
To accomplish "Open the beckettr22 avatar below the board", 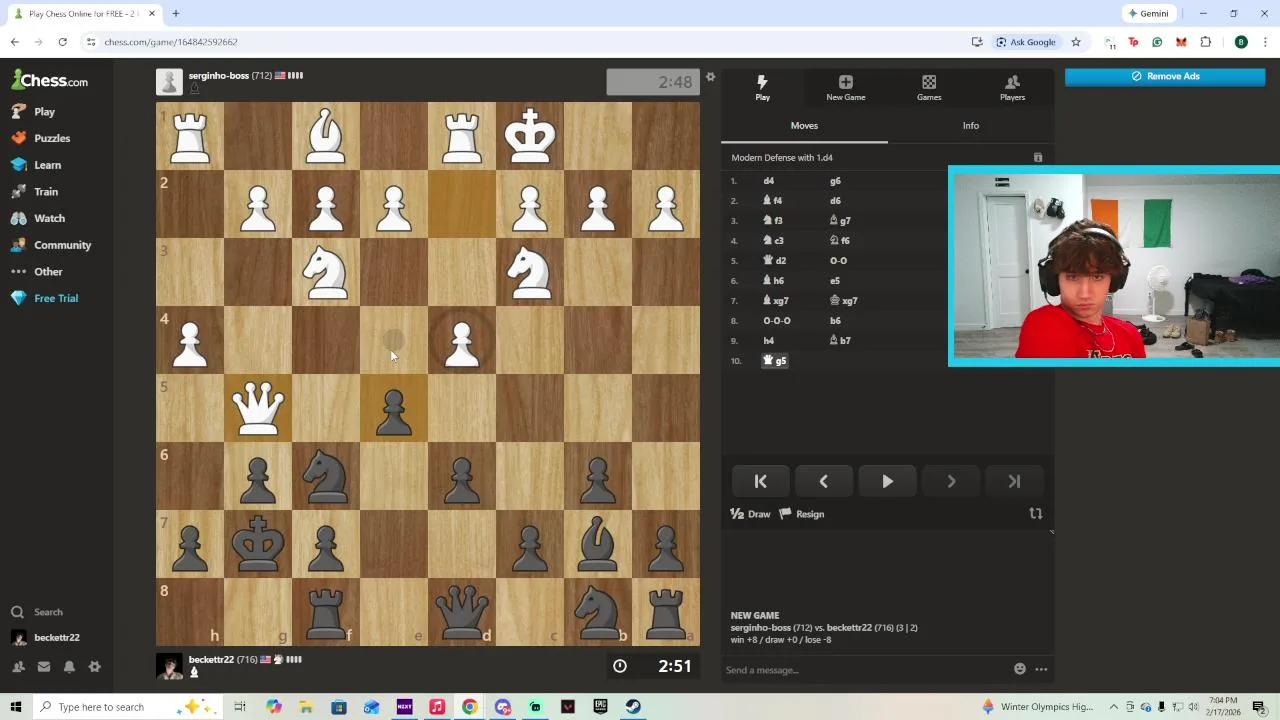I will [x=169, y=666].
